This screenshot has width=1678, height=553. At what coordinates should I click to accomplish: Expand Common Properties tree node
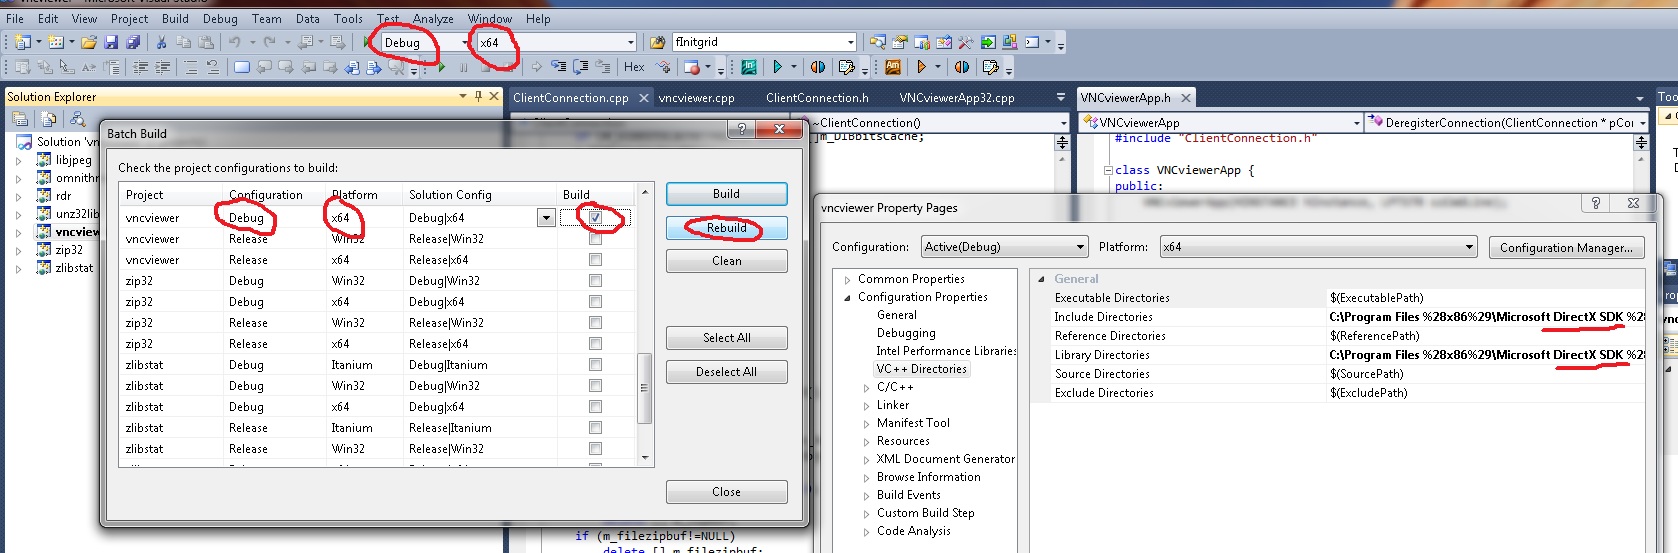point(848,279)
